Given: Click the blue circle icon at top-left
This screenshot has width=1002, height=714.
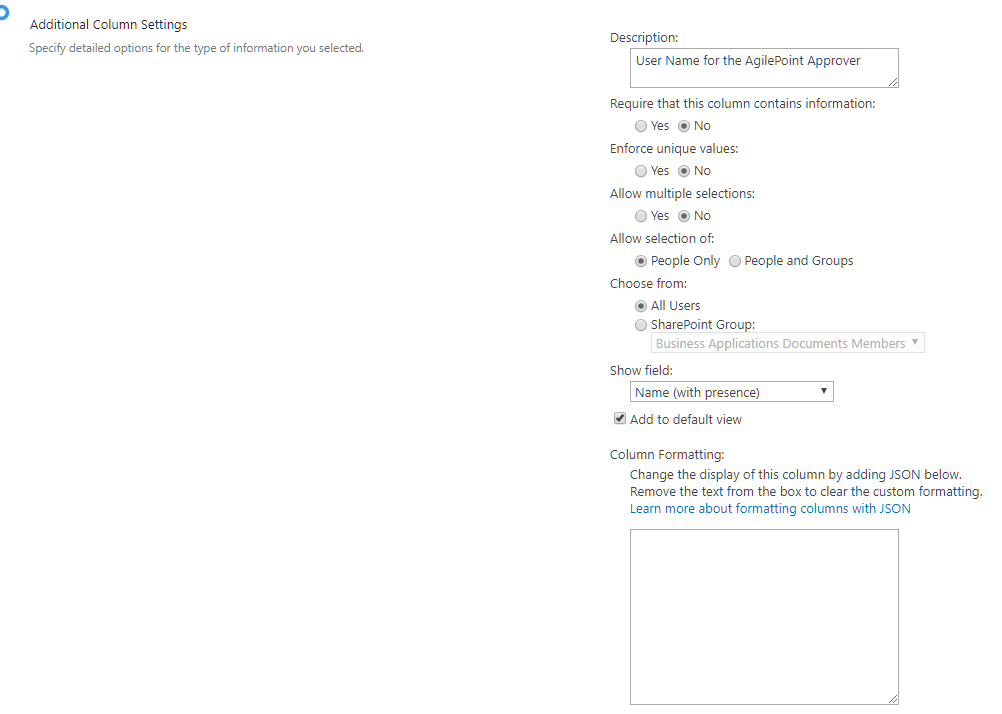Looking at the screenshot, I should tap(3, 11).
